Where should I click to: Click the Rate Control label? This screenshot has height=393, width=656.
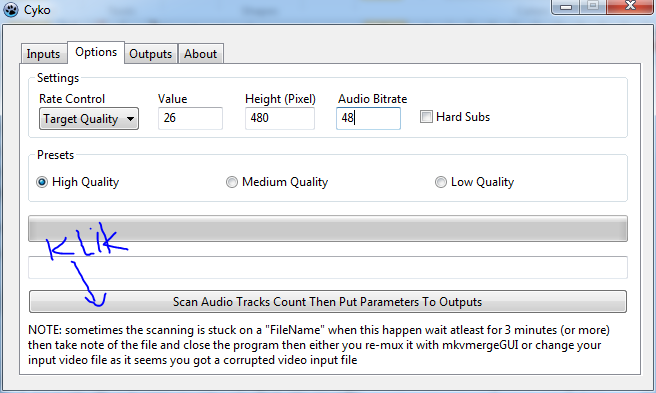pyautogui.click(x=72, y=99)
